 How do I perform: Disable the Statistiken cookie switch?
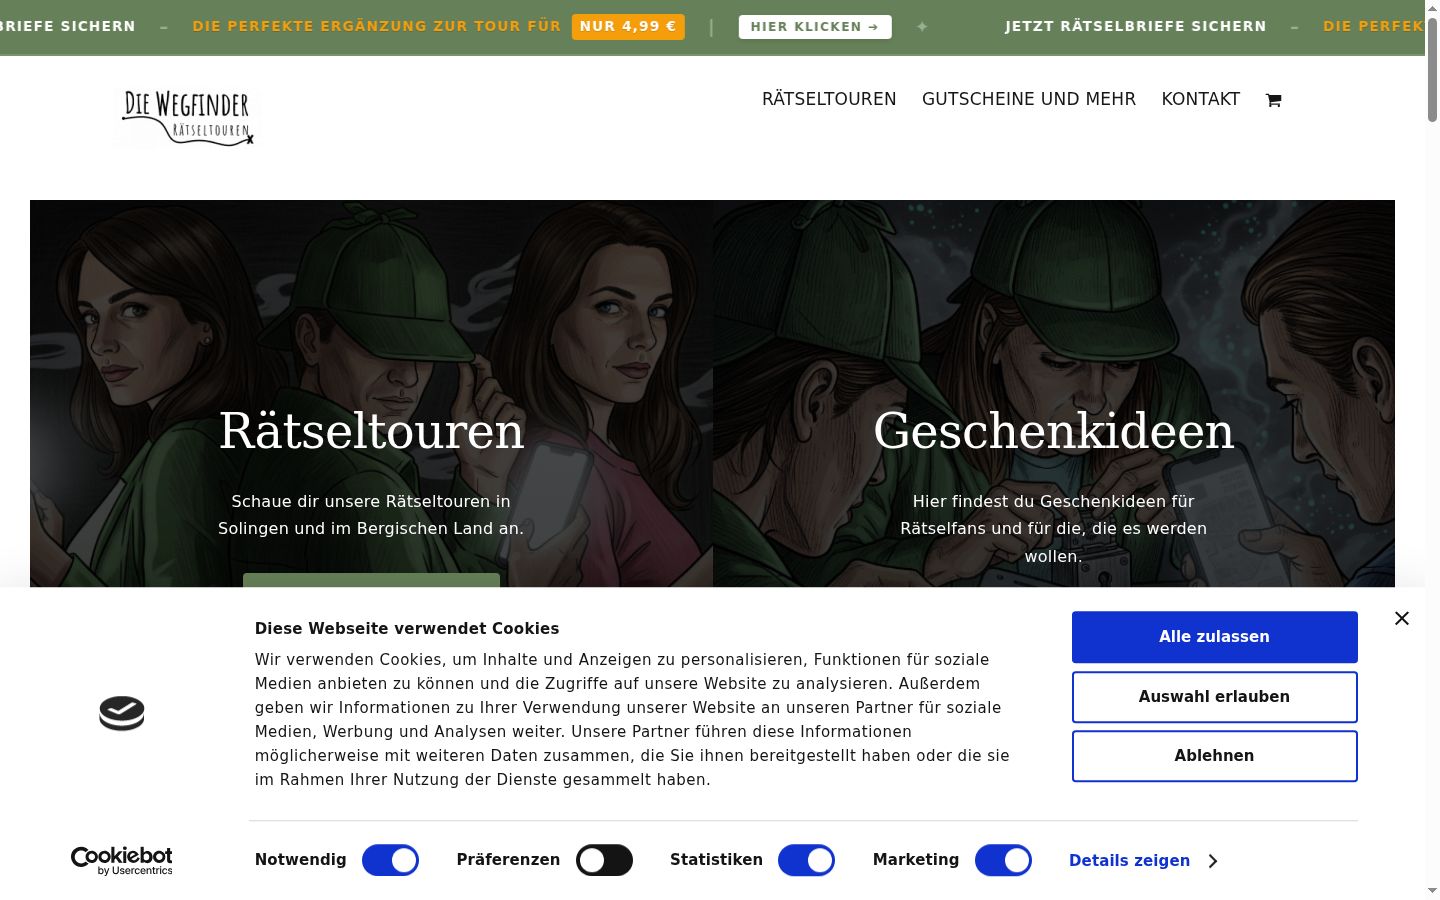pyautogui.click(x=806, y=860)
